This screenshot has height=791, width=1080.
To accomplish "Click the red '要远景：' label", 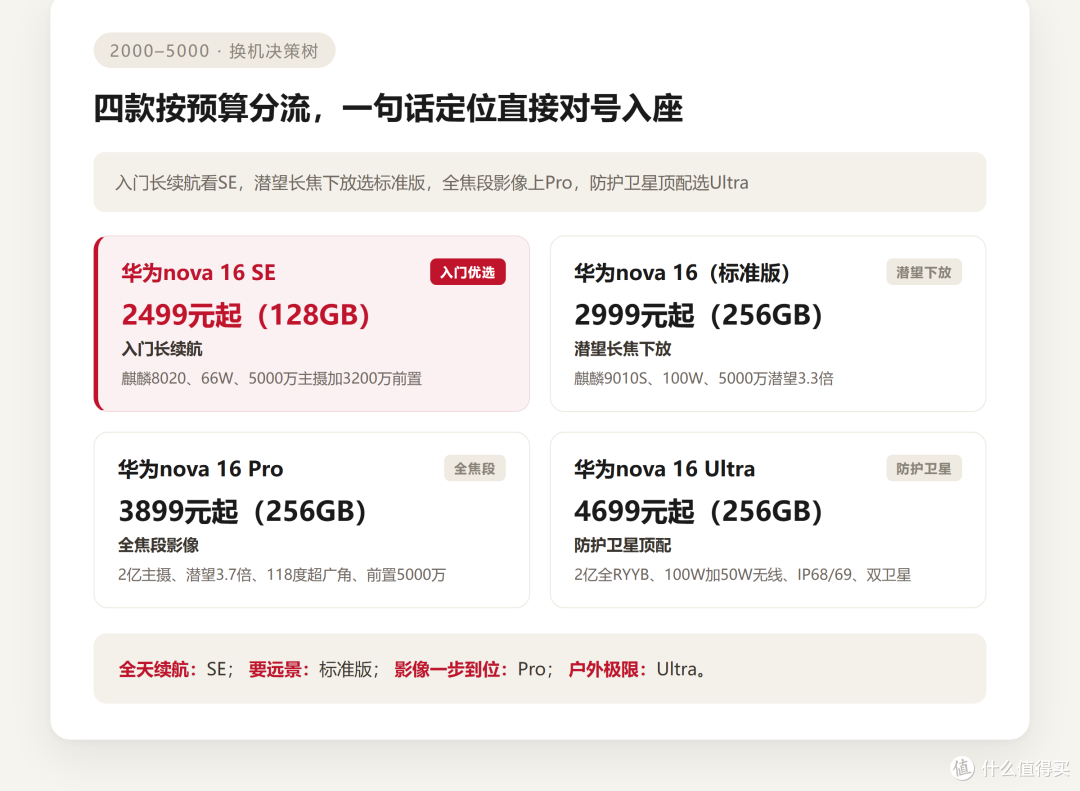I will click(x=279, y=669).
